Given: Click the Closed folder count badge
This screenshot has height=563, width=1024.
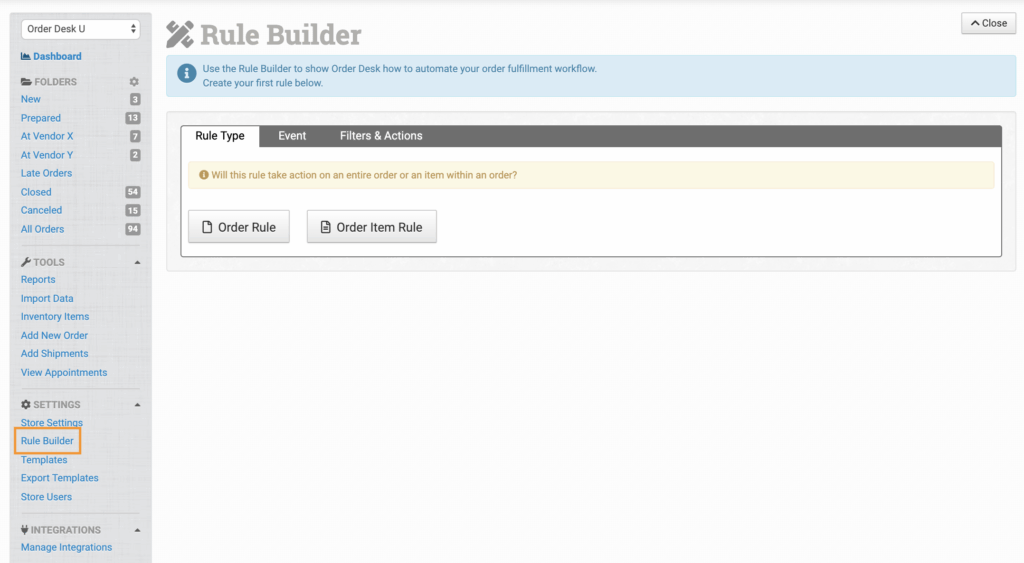Looking at the screenshot, I should [132, 192].
